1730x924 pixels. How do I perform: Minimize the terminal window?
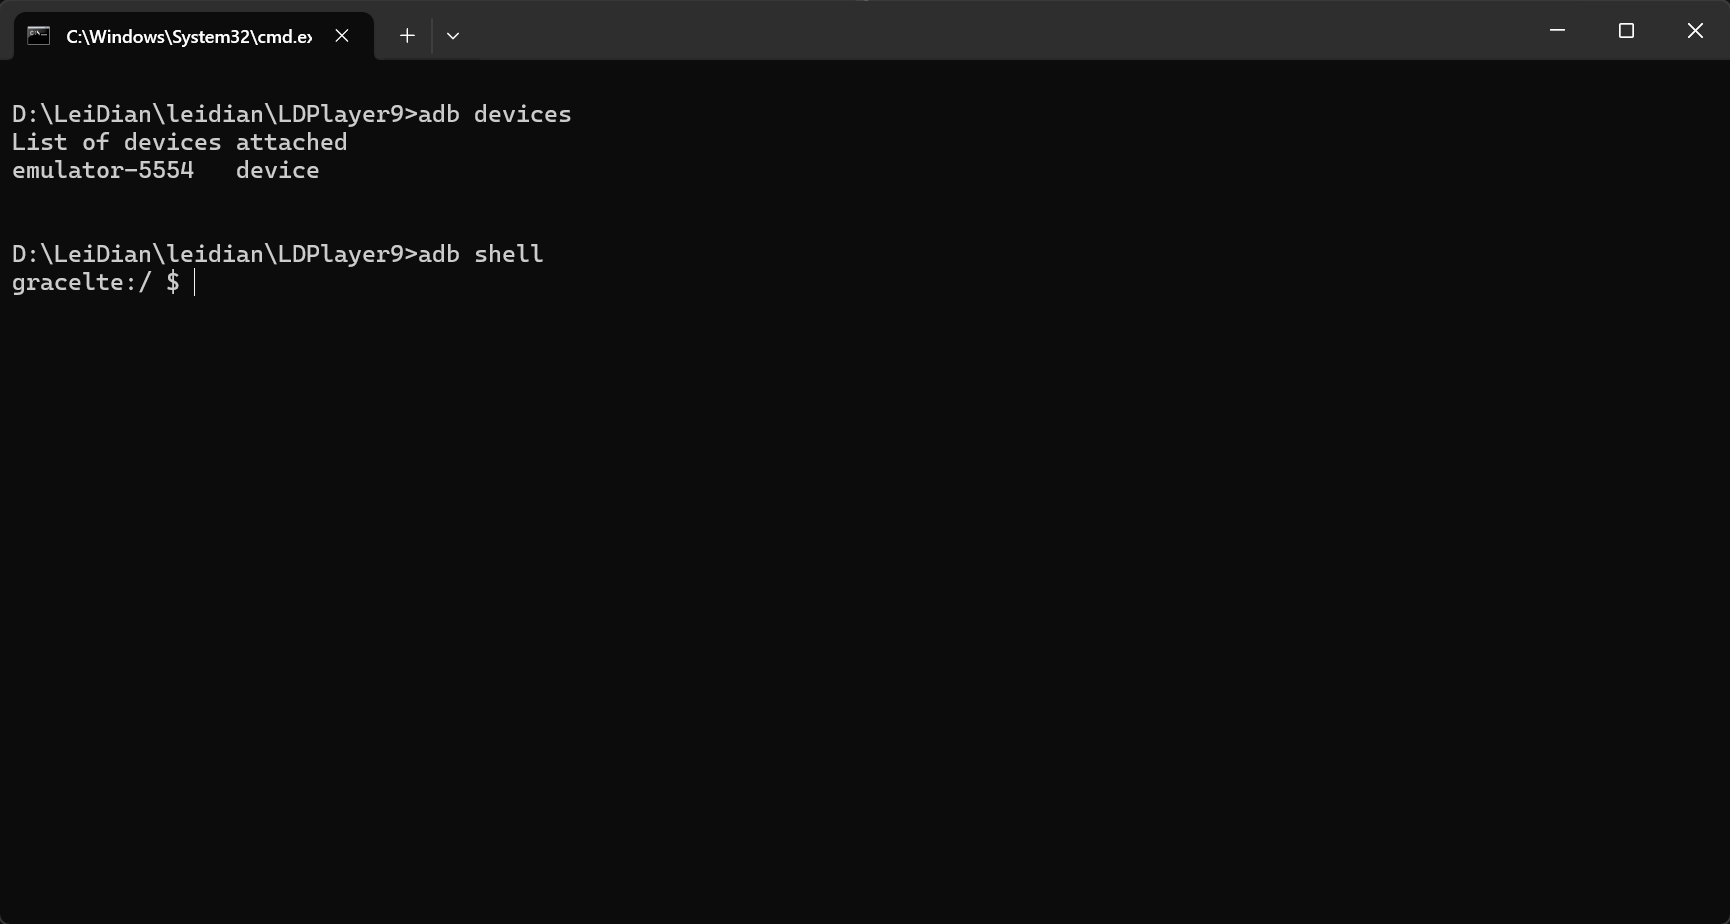pyautogui.click(x=1557, y=31)
